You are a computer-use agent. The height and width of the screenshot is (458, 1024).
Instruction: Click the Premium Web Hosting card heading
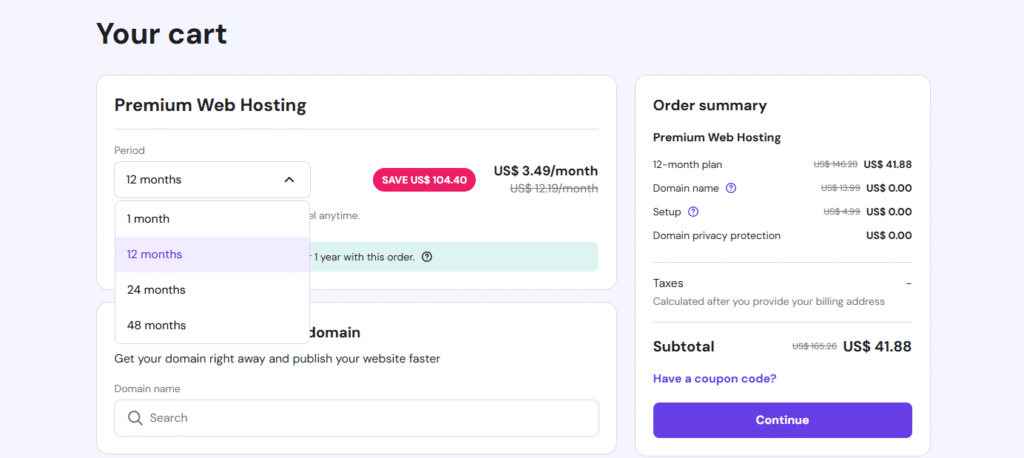(x=210, y=105)
